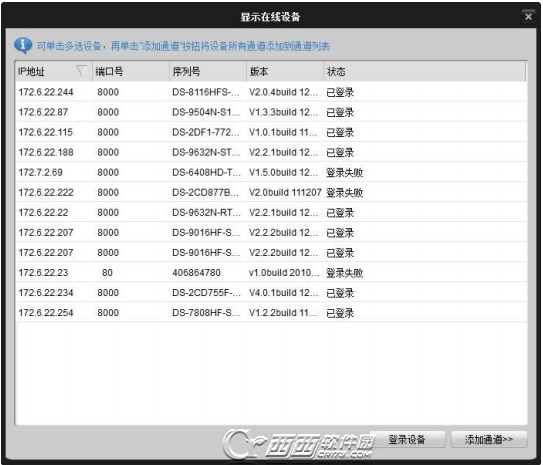Click version V1.2.2build 11... cell
This screenshot has width=543, height=465.
pyautogui.click(x=283, y=313)
